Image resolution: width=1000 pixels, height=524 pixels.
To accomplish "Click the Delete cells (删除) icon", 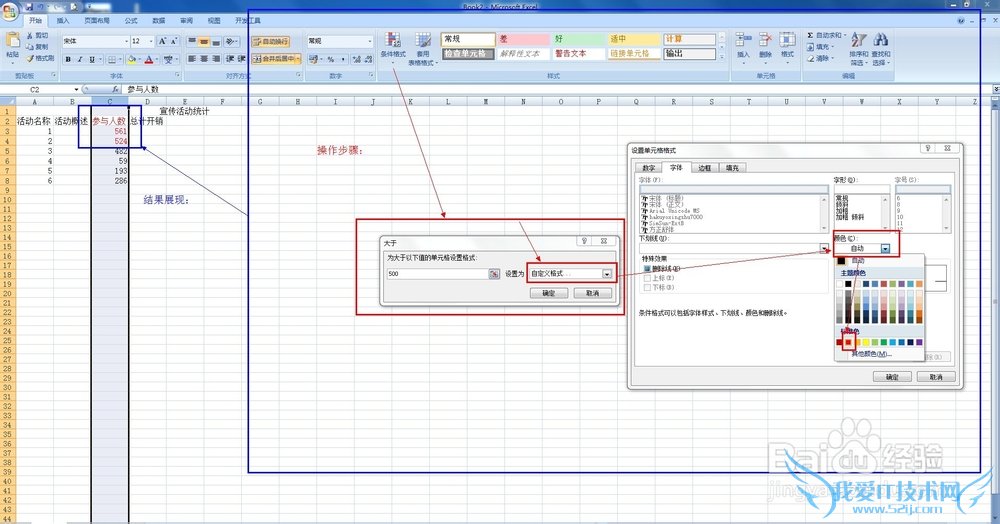I will click(x=765, y=46).
